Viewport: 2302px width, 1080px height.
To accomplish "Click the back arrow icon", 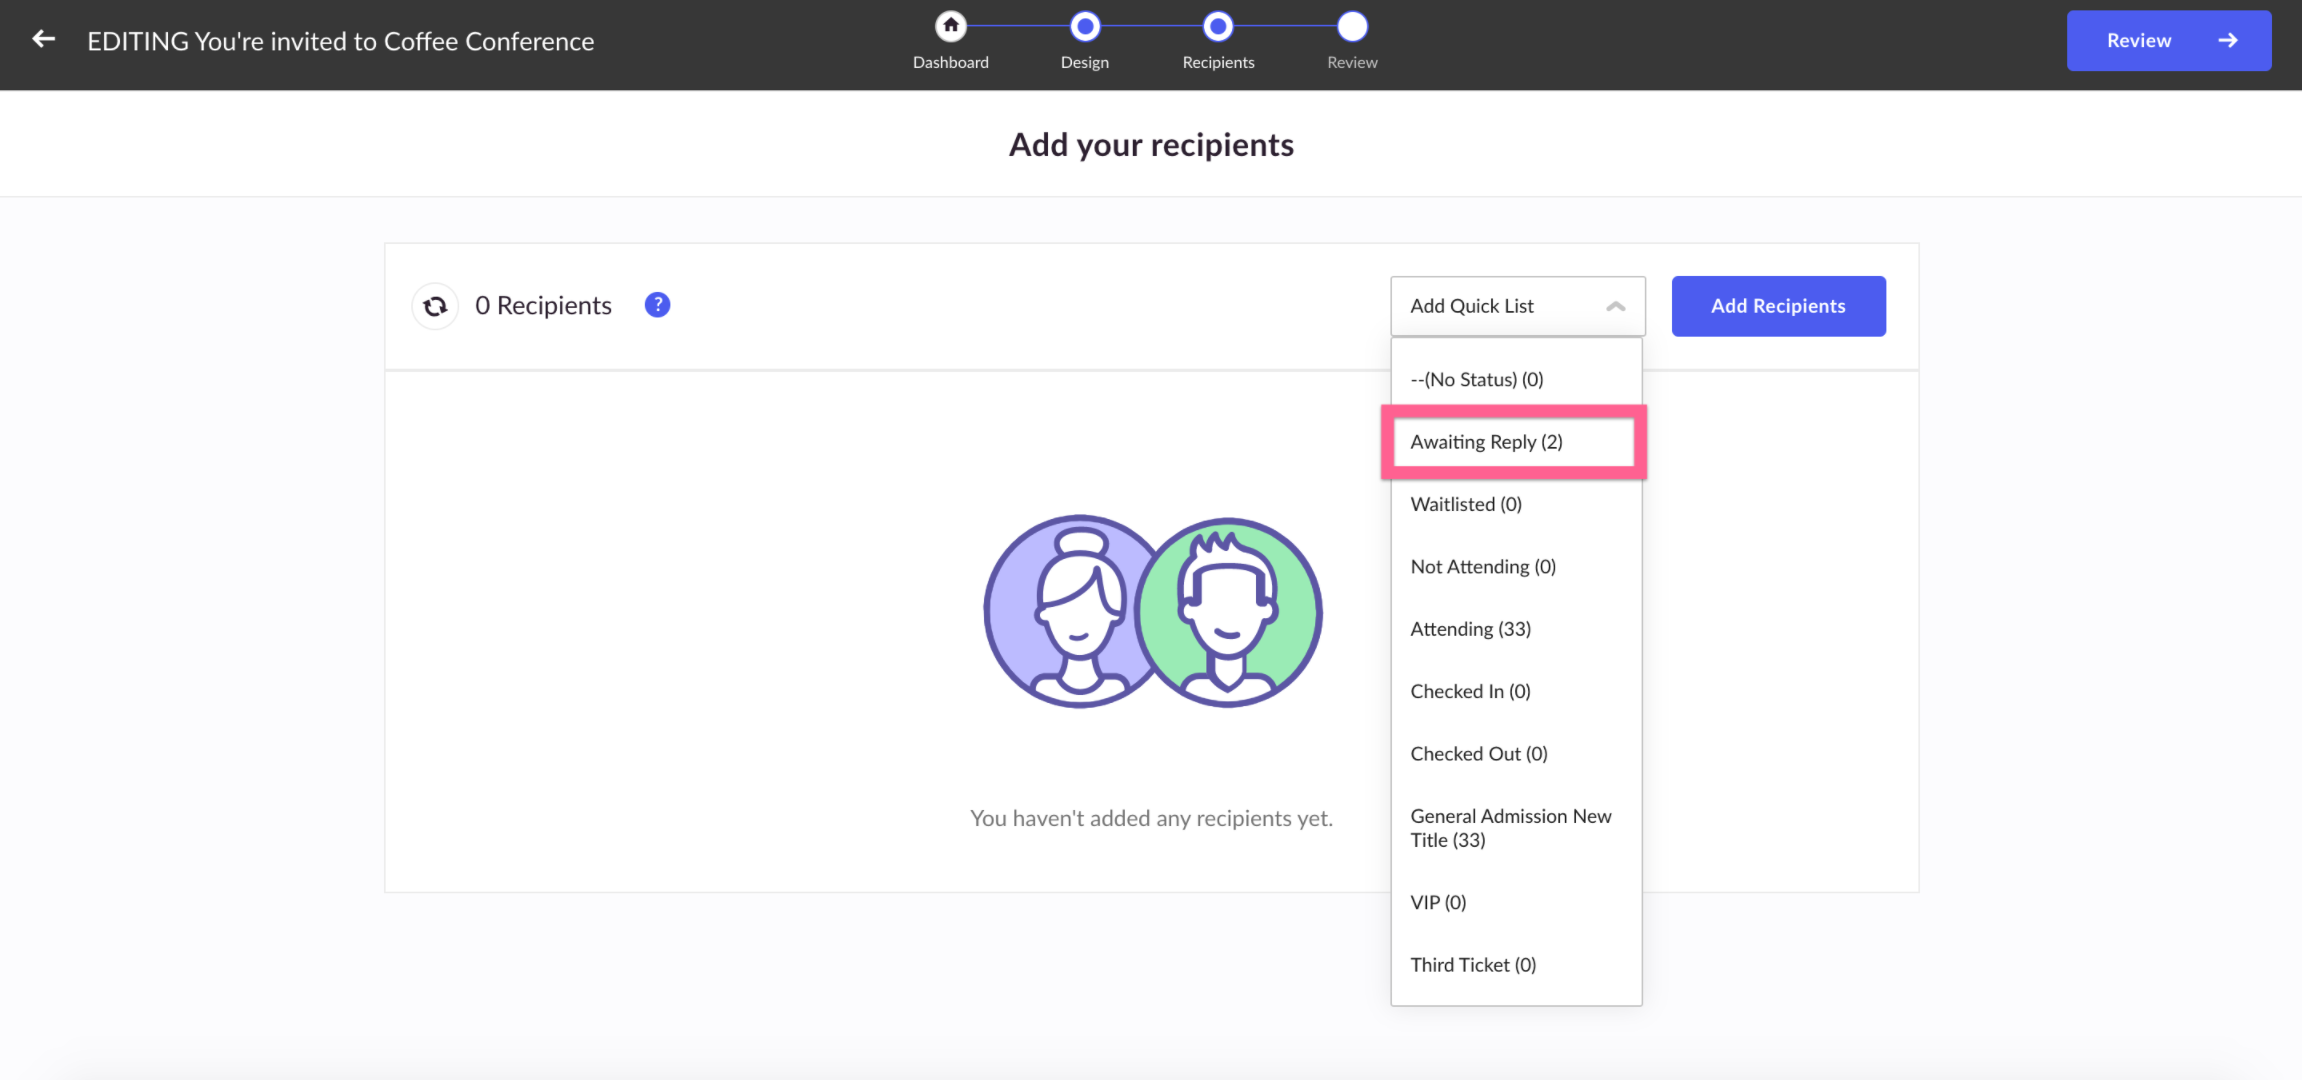I will pos(43,39).
